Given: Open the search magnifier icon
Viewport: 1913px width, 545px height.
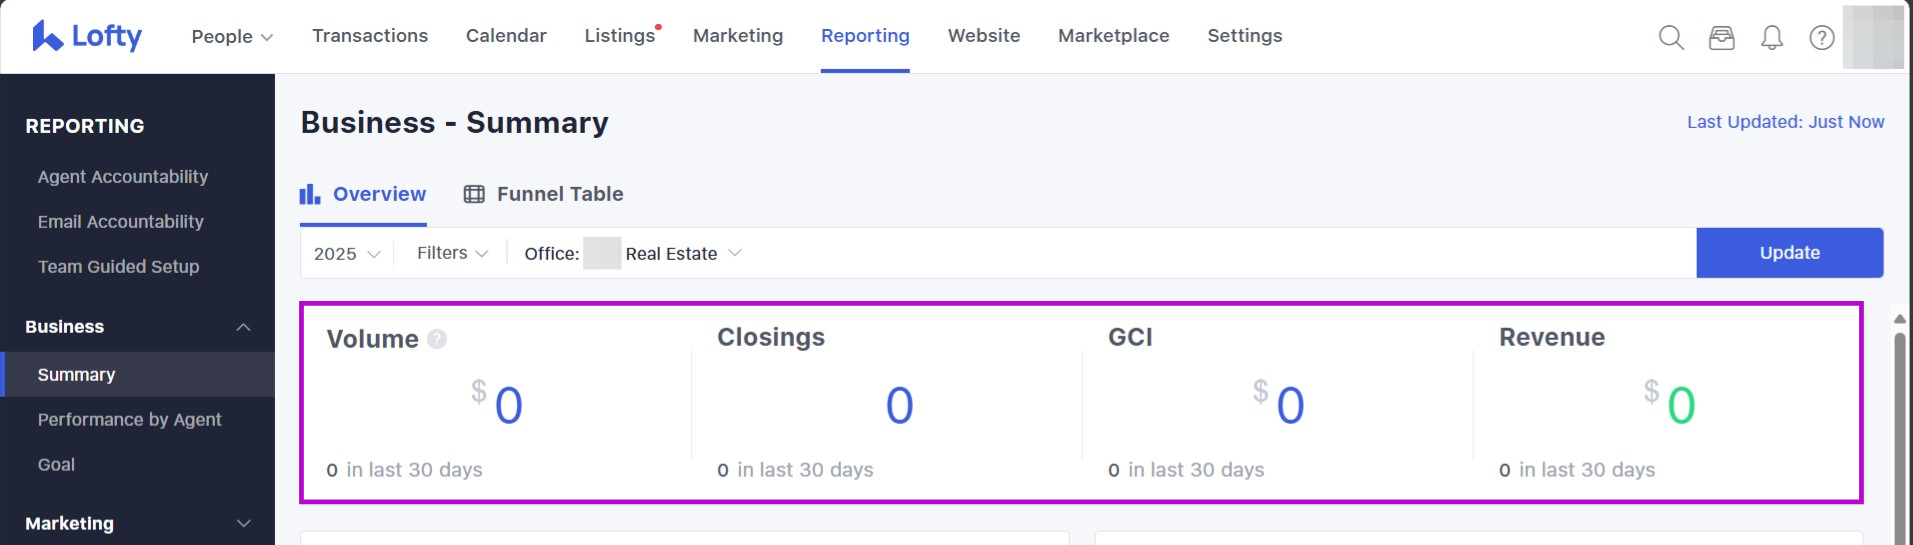Looking at the screenshot, I should 1671,38.
